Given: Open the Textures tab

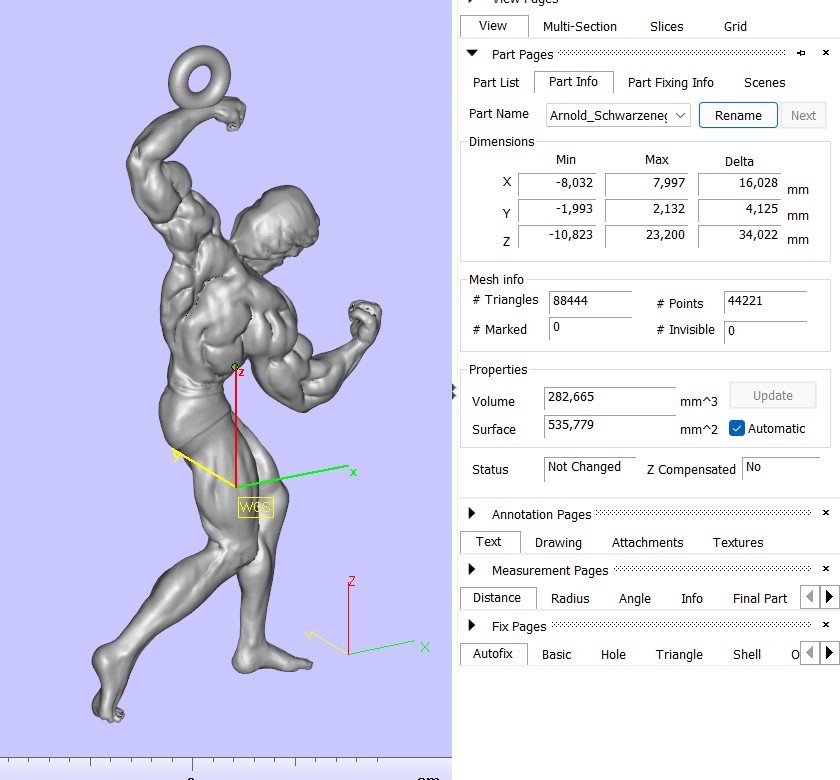Looking at the screenshot, I should [738, 543].
